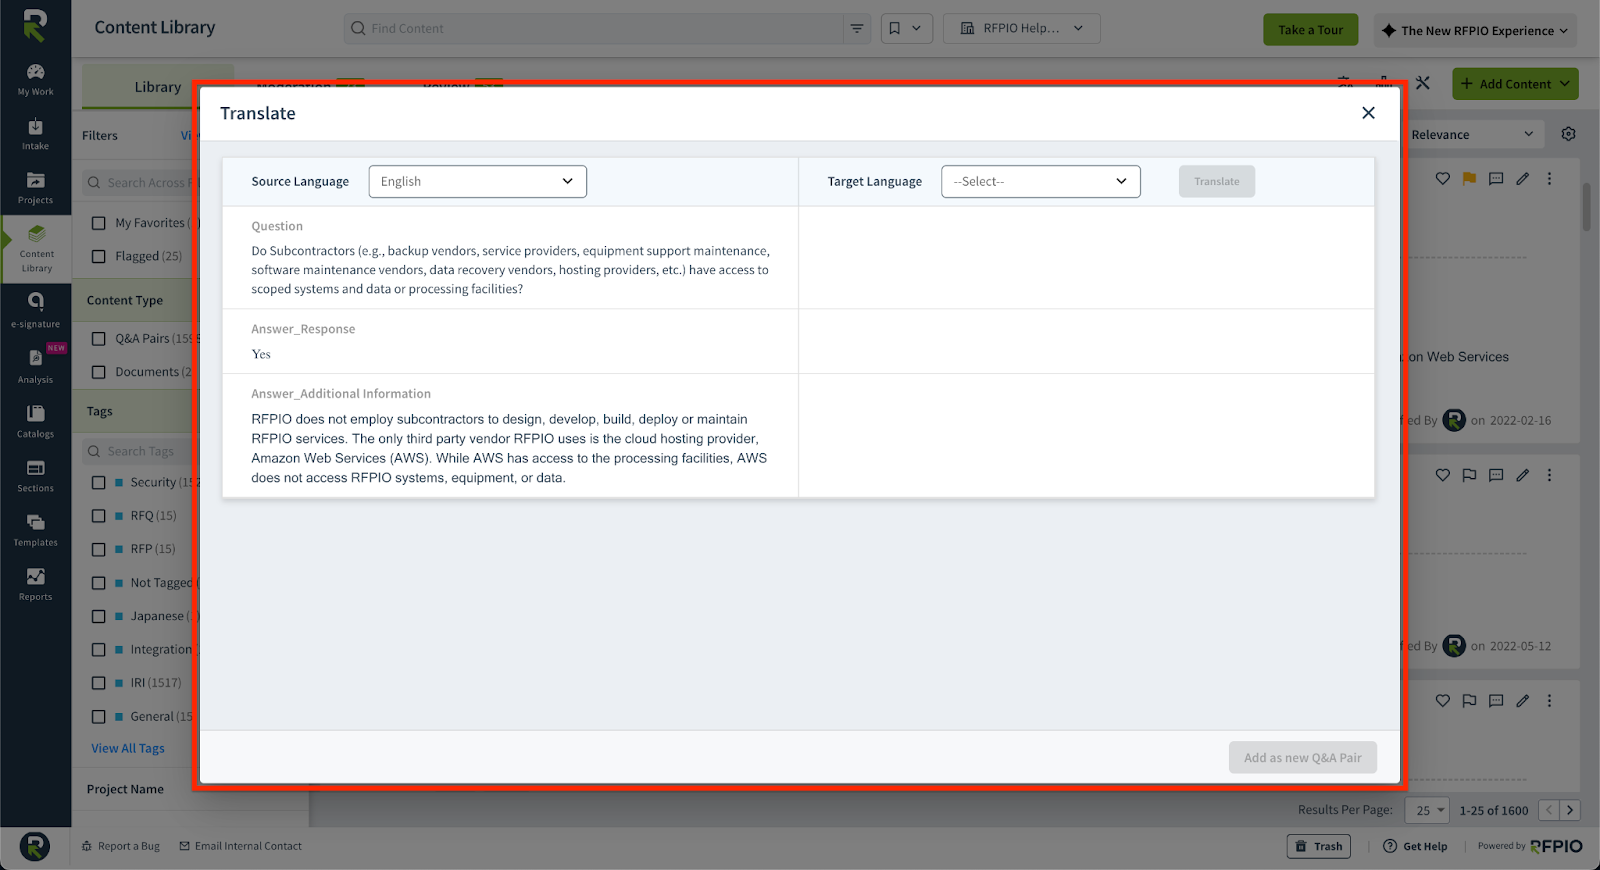Check the RFQ (15) tag filter
Screen dimensions: 1600x870
pos(99,516)
